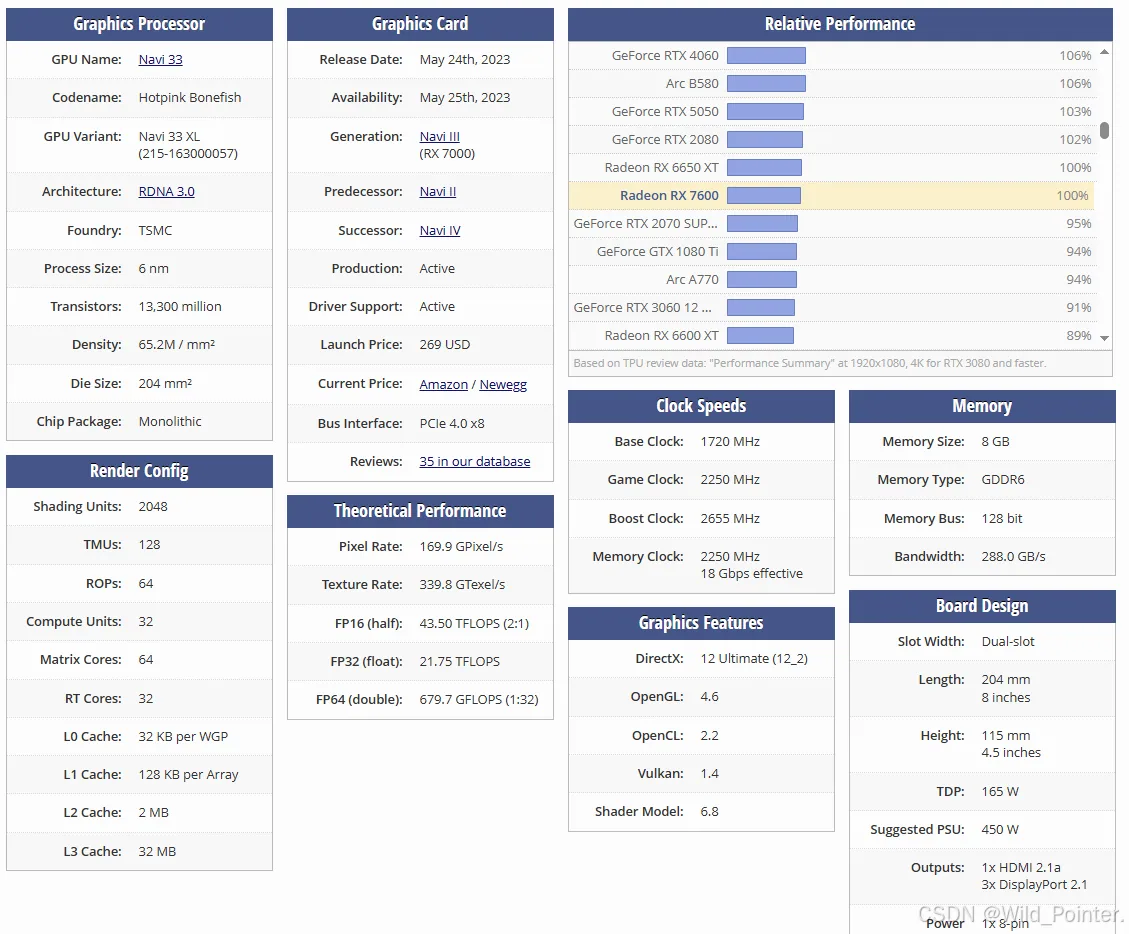Click the "PCIe 4.0 x8" bus interface value

(452, 423)
